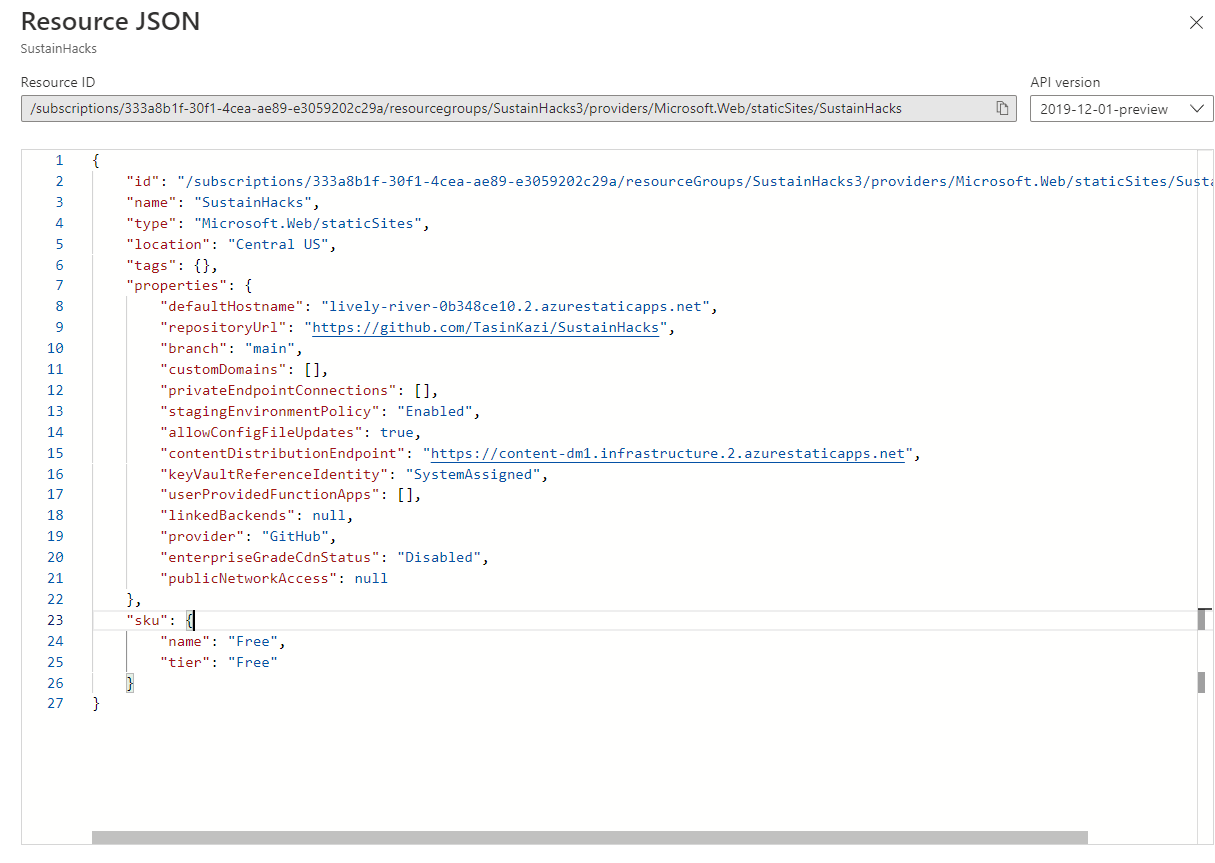This screenshot has height=863, width=1215.
Task: Click the closing bracket on line 26
Action: tap(130, 683)
